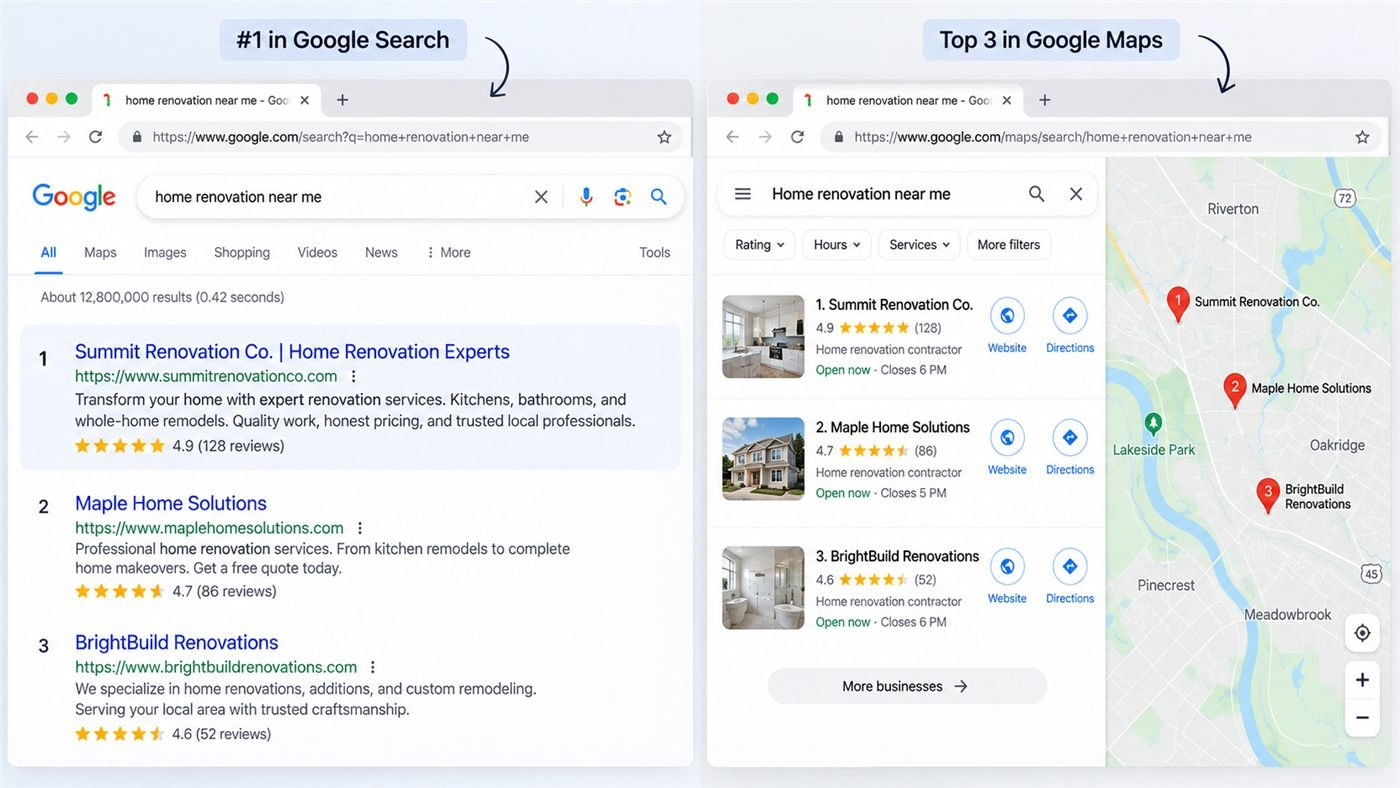The width and height of the screenshot is (1400, 788).
Task: Center map on my location icon
Action: (1362, 633)
